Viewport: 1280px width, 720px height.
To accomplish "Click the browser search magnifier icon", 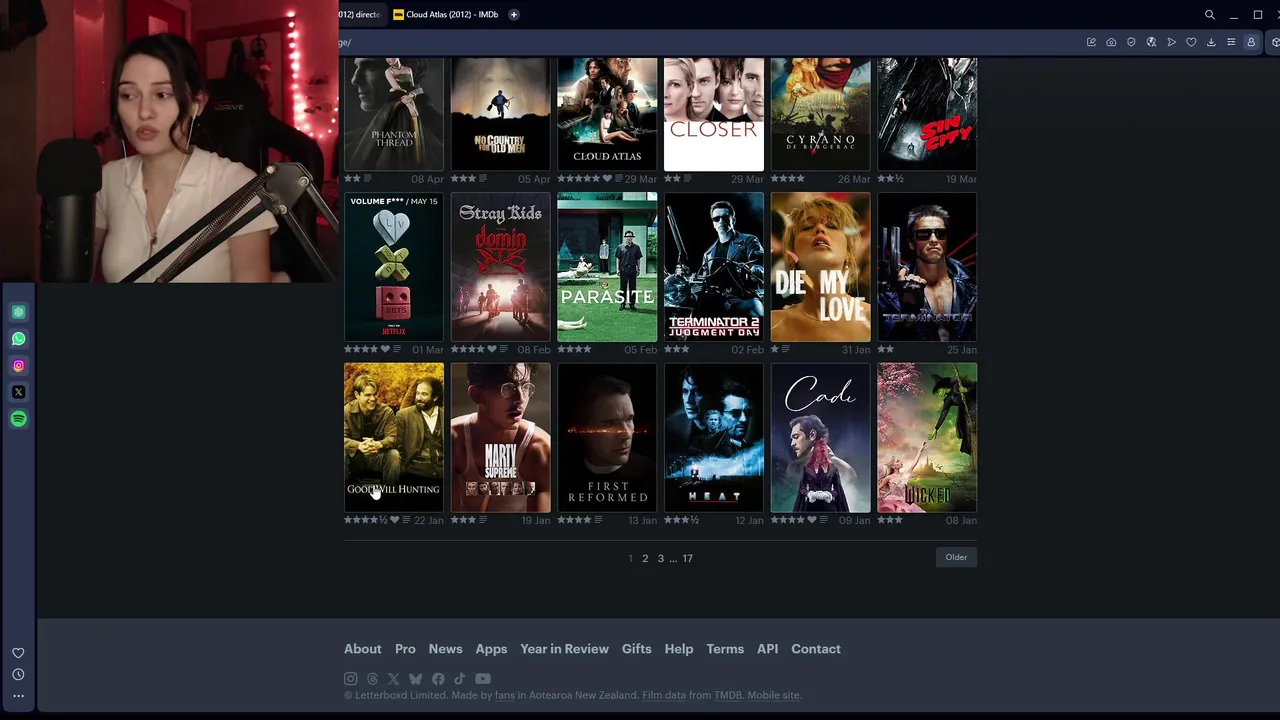I will [x=1210, y=15].
